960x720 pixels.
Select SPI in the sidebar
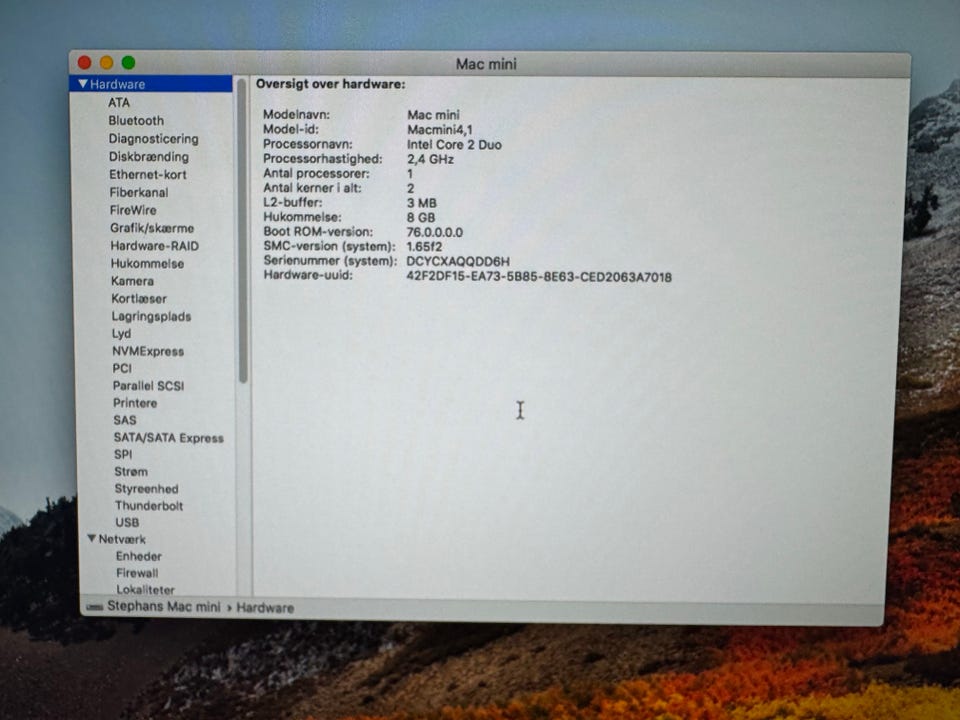click(123, 454)
